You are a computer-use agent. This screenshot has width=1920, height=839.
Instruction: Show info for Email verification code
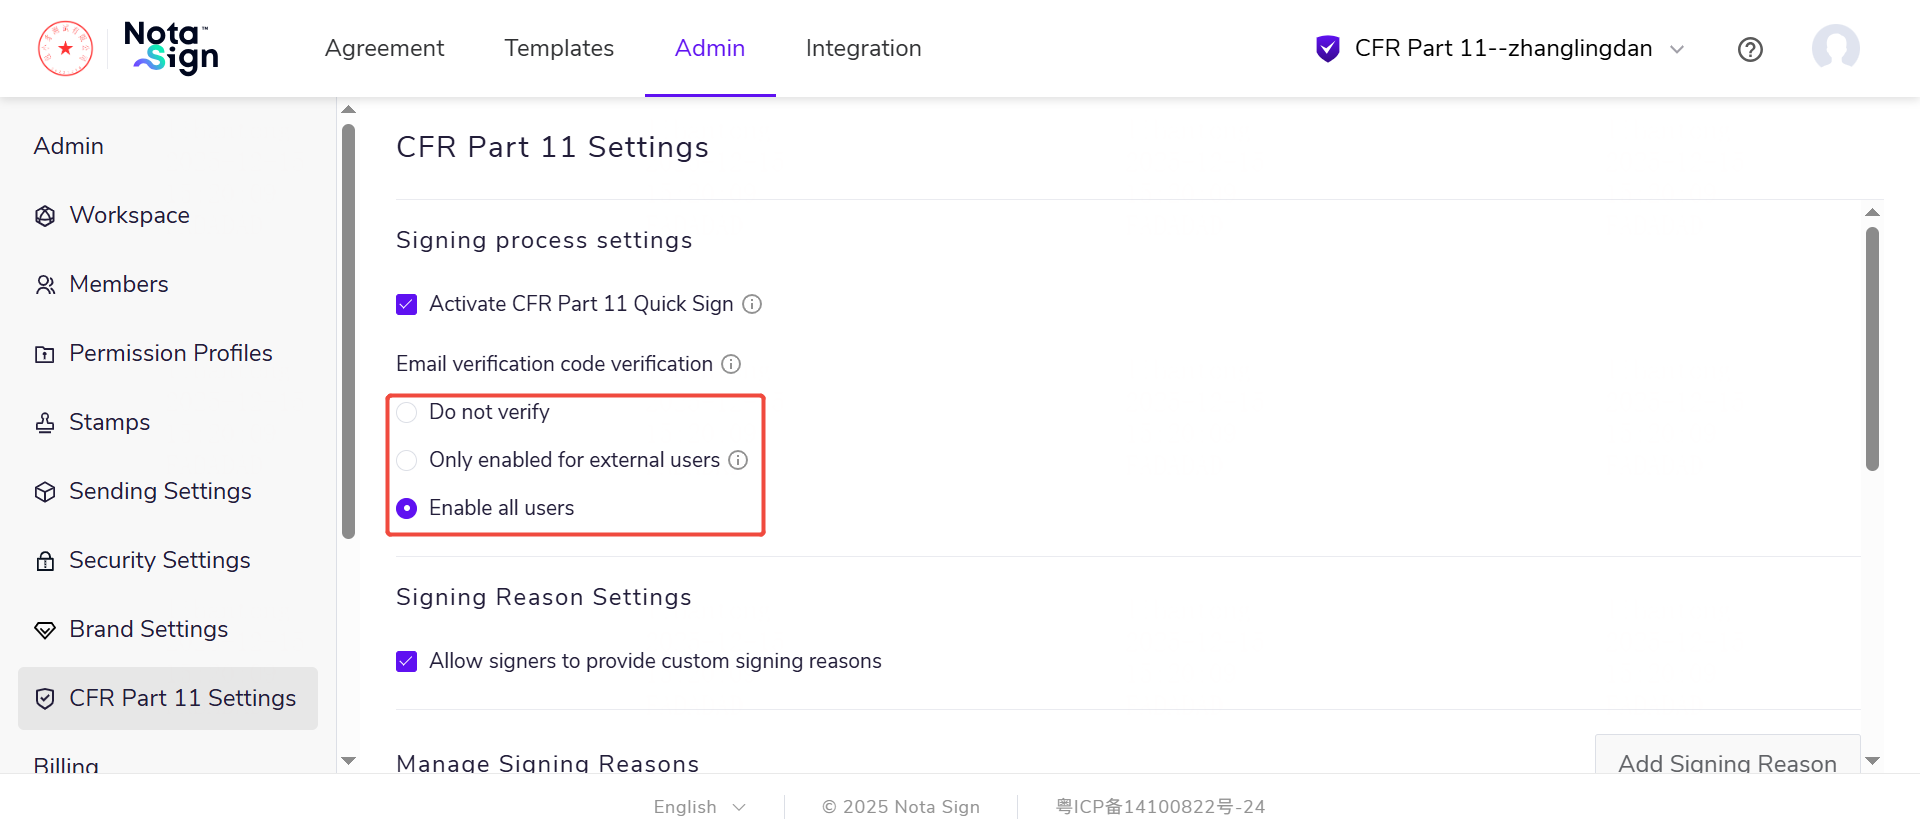731,364
